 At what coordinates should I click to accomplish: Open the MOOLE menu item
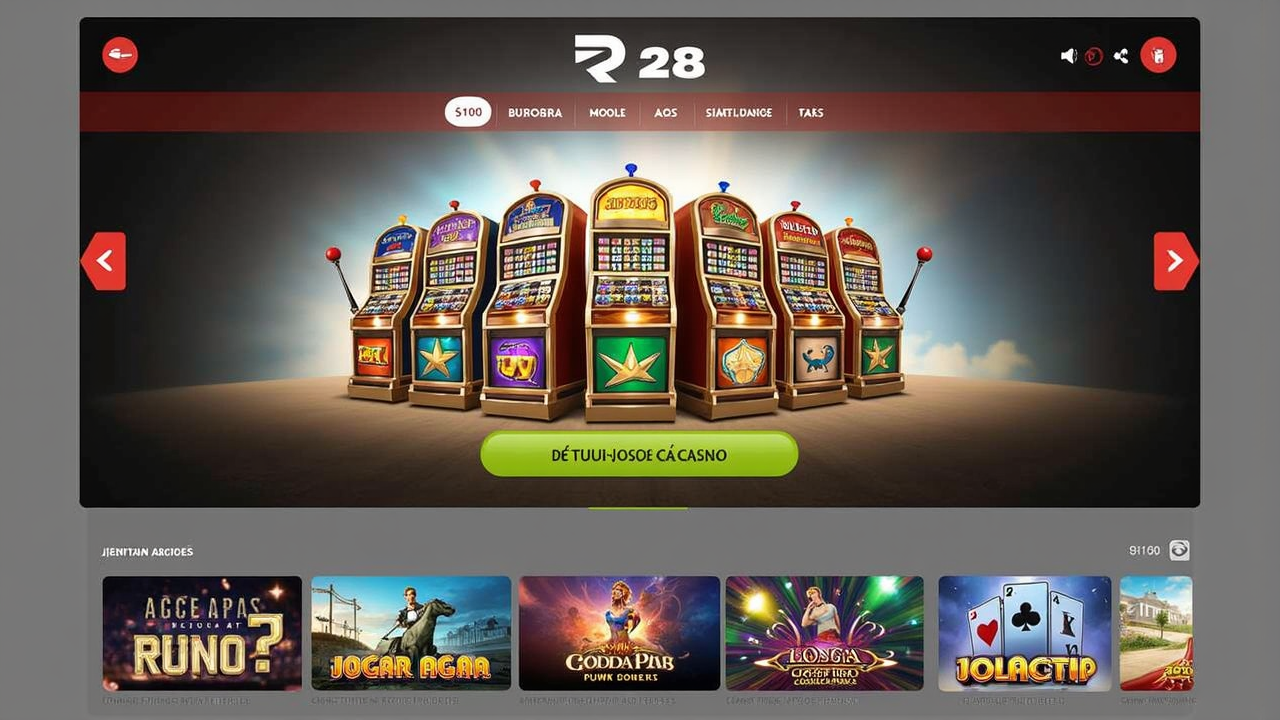coord(607,113)
